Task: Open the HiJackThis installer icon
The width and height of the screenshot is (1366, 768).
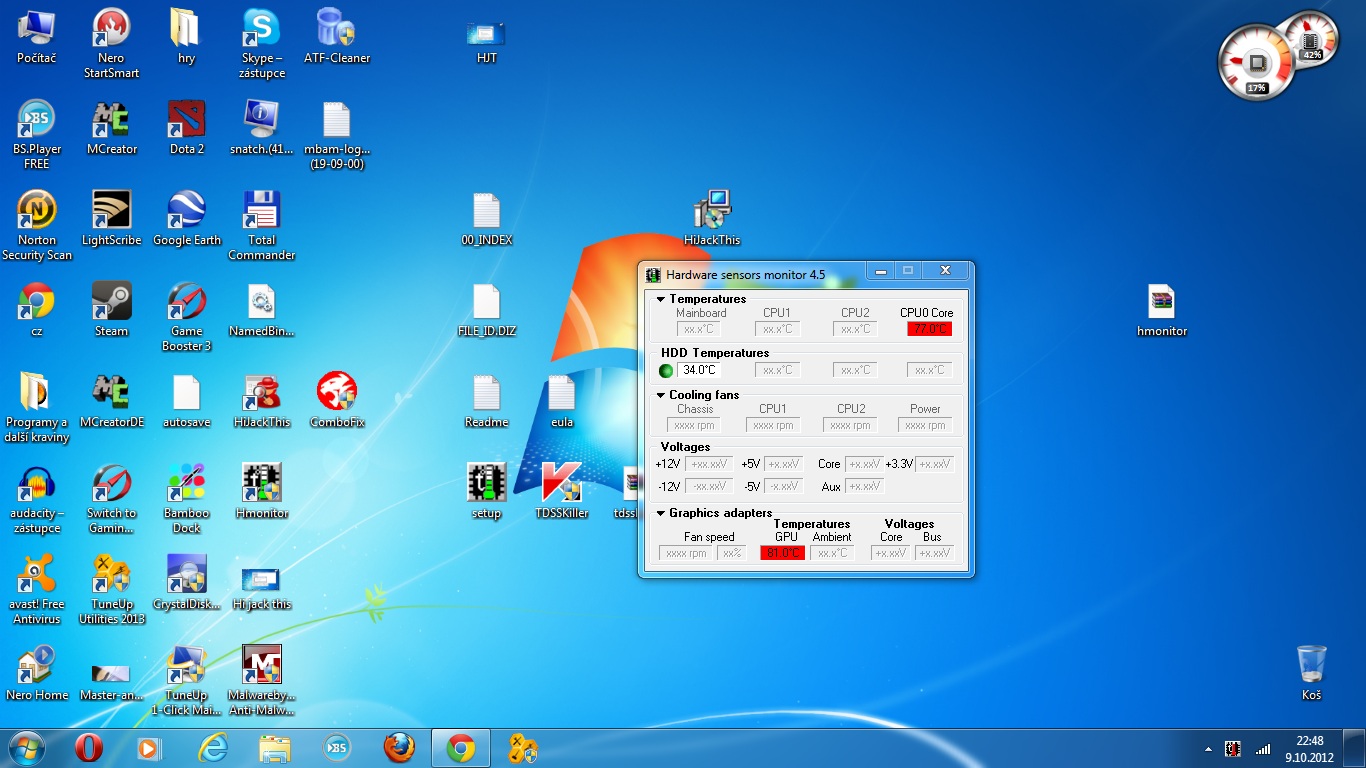Action: pyautogui.click(x=712, y=211)
